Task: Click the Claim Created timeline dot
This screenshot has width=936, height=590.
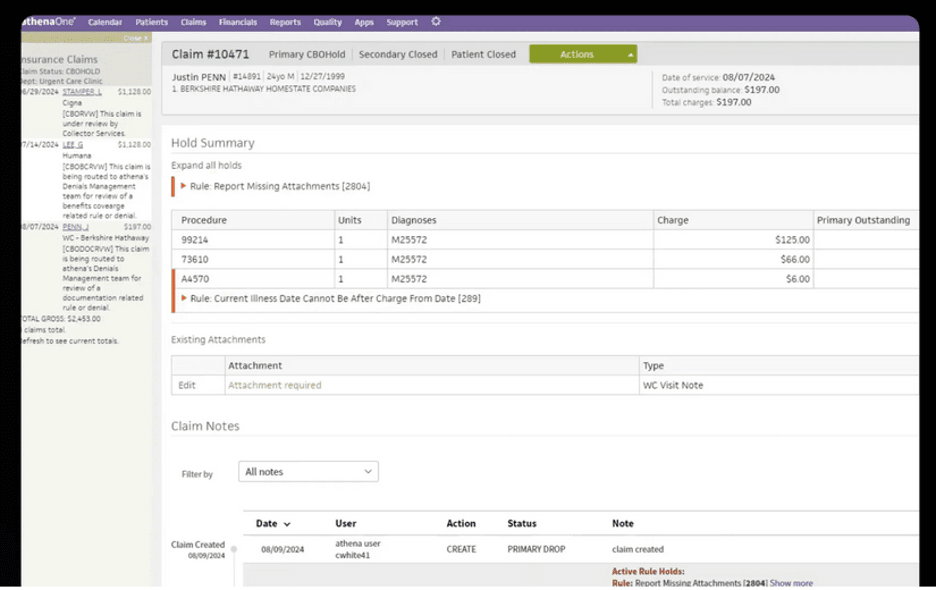Action: tap(234, 549)
